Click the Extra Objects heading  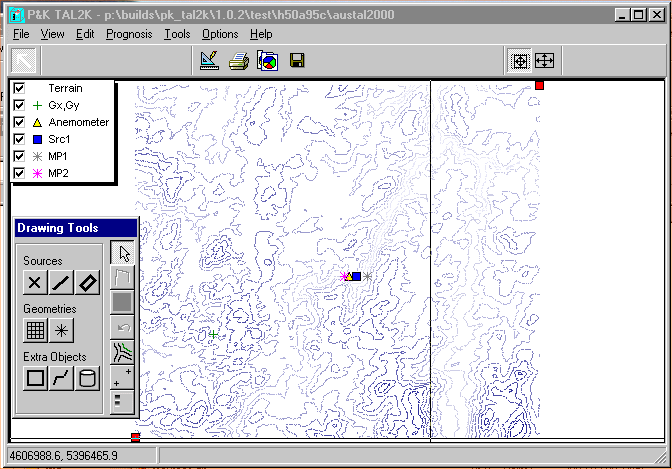pos(54,357)
